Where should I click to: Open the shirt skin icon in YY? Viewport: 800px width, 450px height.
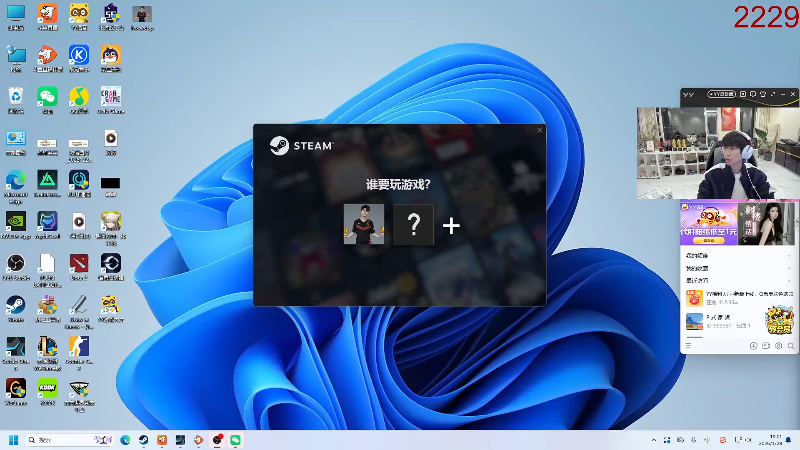pos(763,94)
